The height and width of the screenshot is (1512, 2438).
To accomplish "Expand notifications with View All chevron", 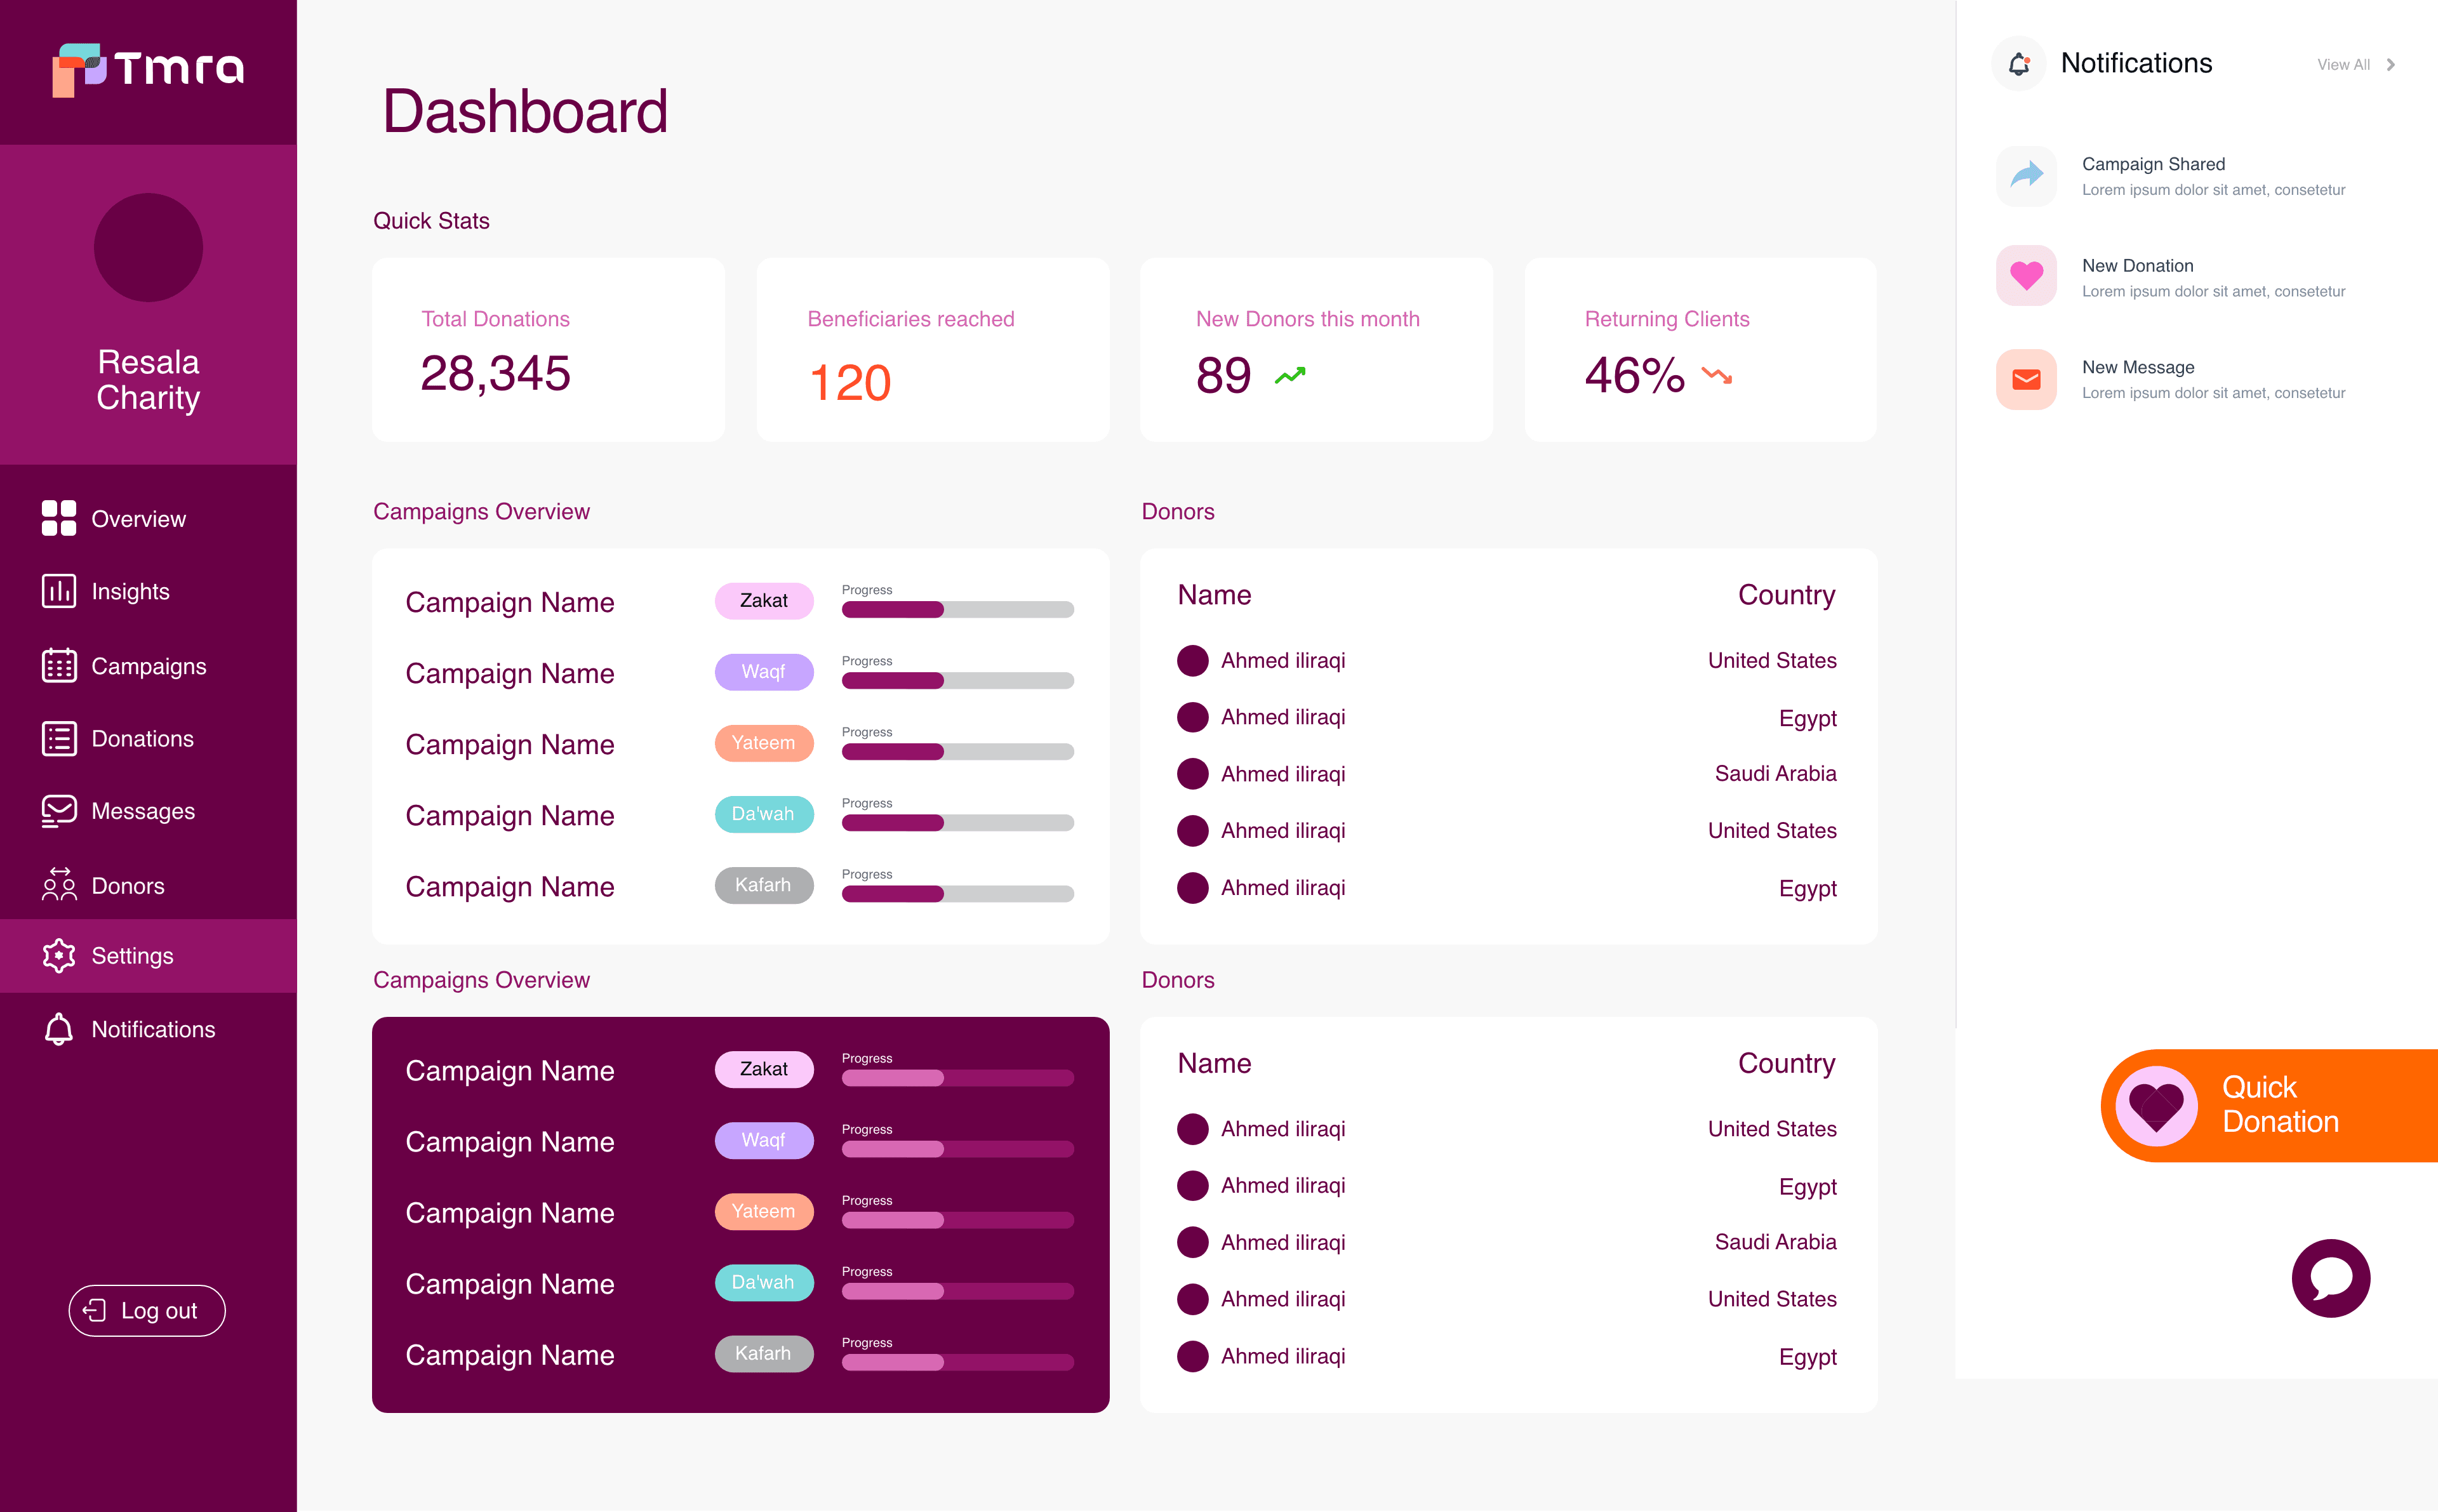I will click(x=2391, y=65).
